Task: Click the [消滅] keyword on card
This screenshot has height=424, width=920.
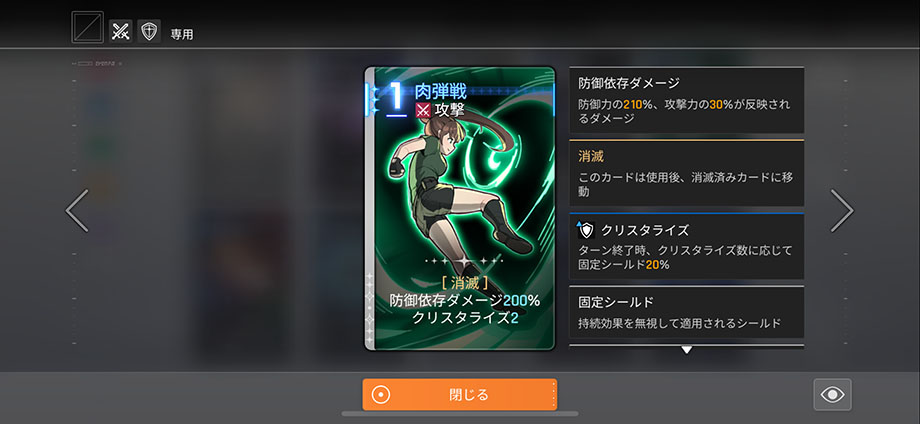Action: 464,283
